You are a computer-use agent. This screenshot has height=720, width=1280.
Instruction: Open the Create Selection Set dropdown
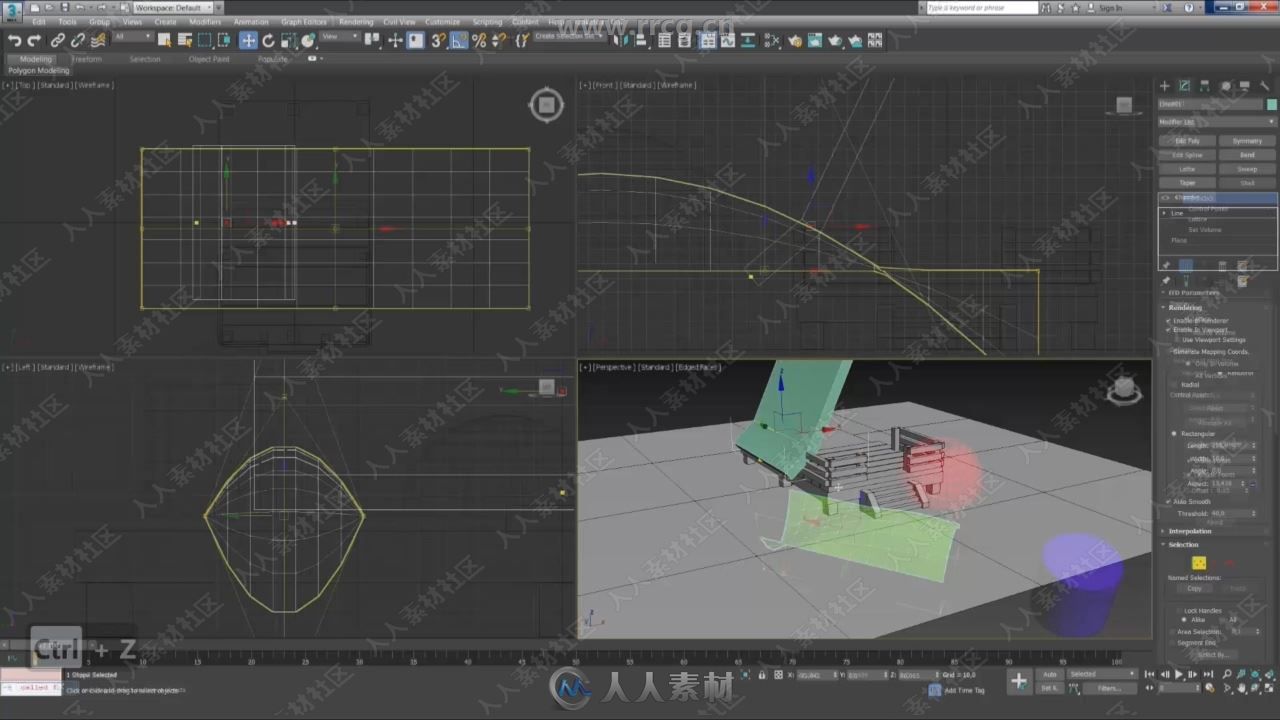pyautogui.click(x=569, y=37)
